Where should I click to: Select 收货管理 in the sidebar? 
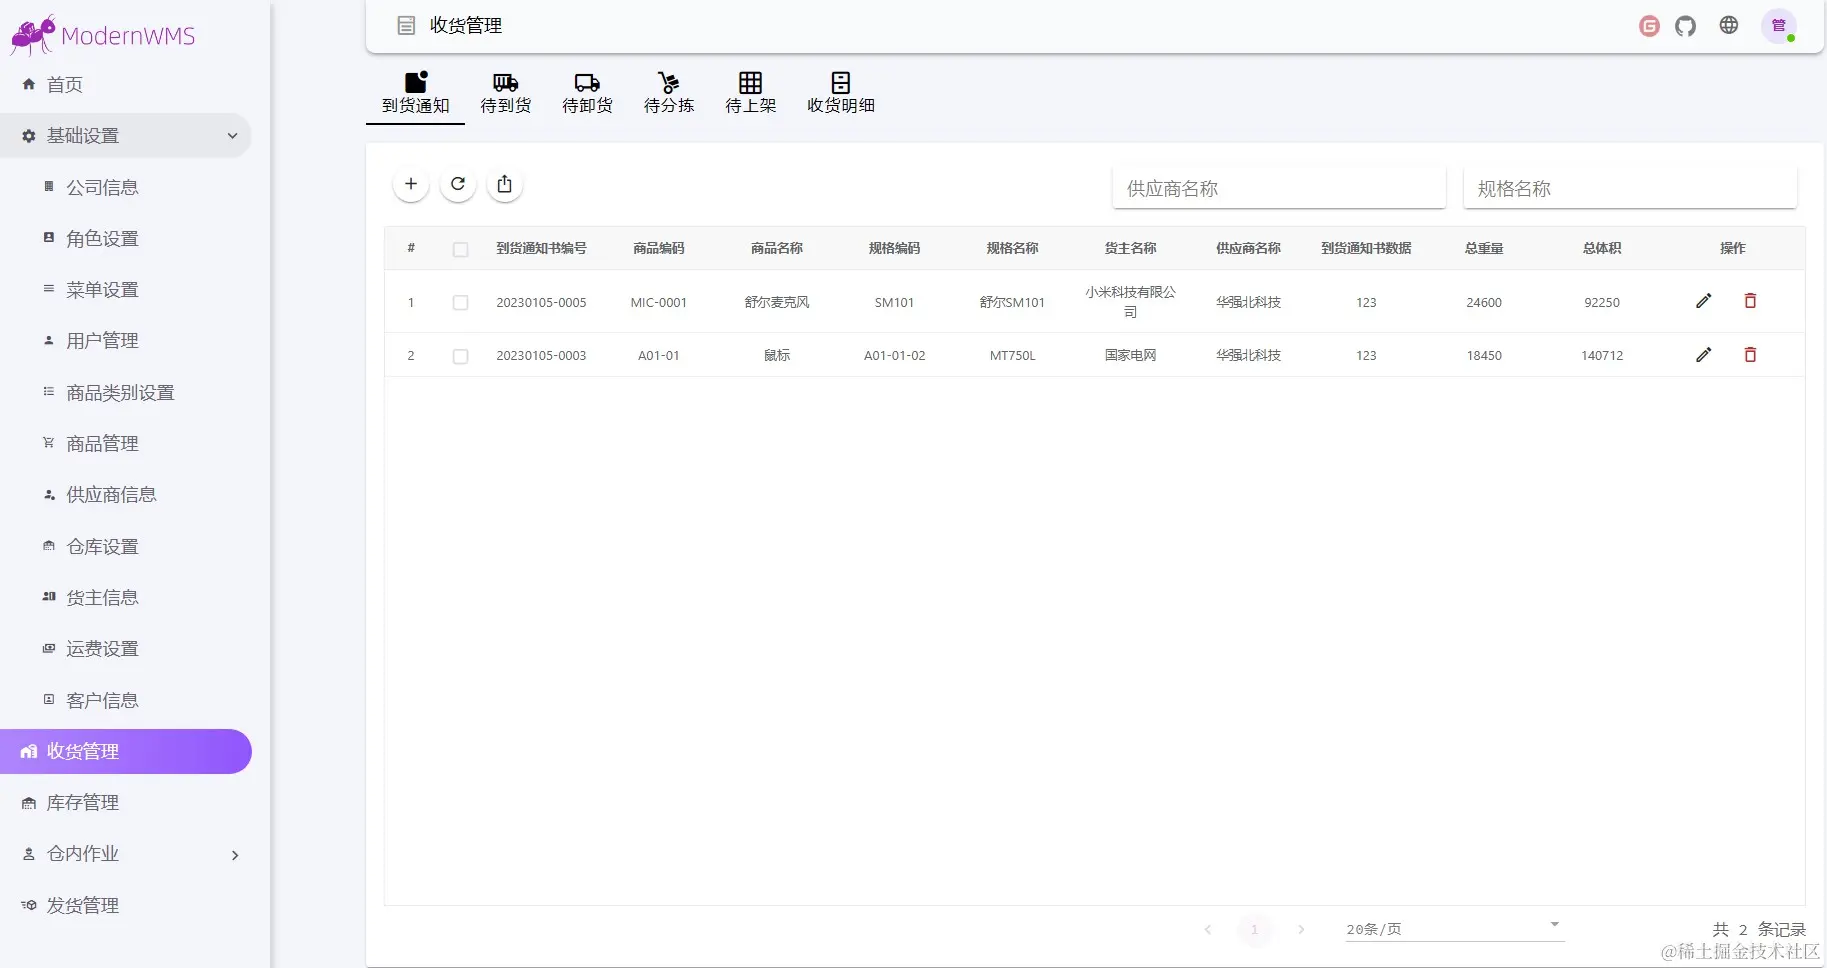pos(126,751)
